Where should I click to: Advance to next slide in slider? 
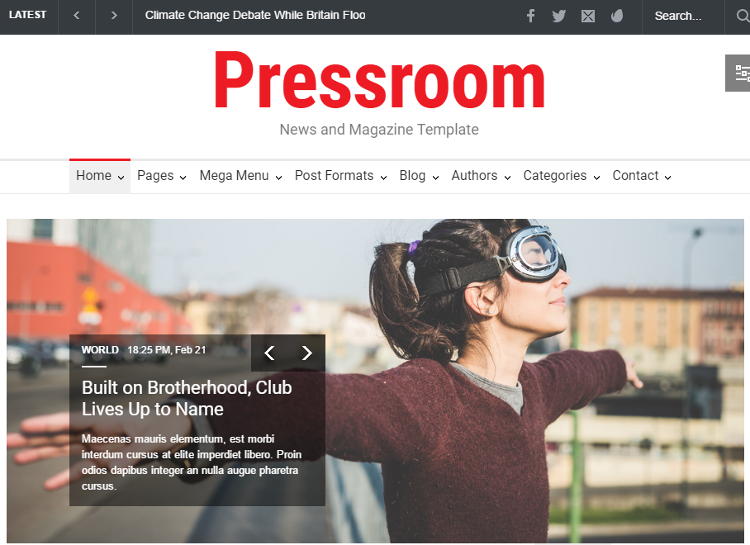click(307, 353)
